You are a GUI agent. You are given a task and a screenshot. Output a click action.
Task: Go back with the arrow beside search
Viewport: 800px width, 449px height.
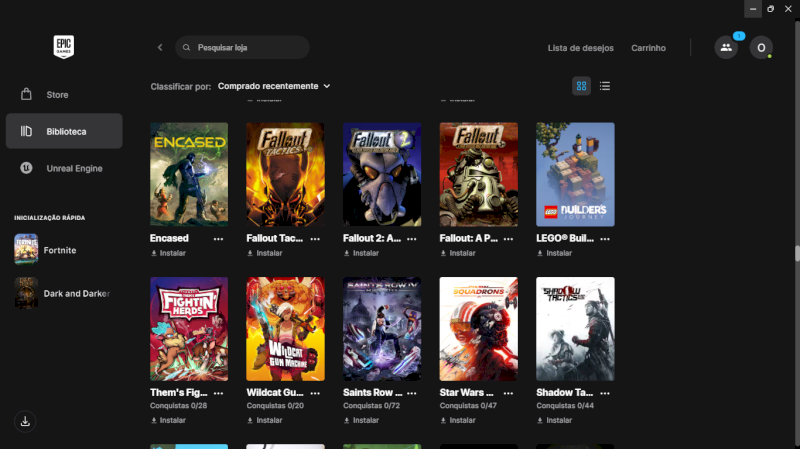point(160,47)
